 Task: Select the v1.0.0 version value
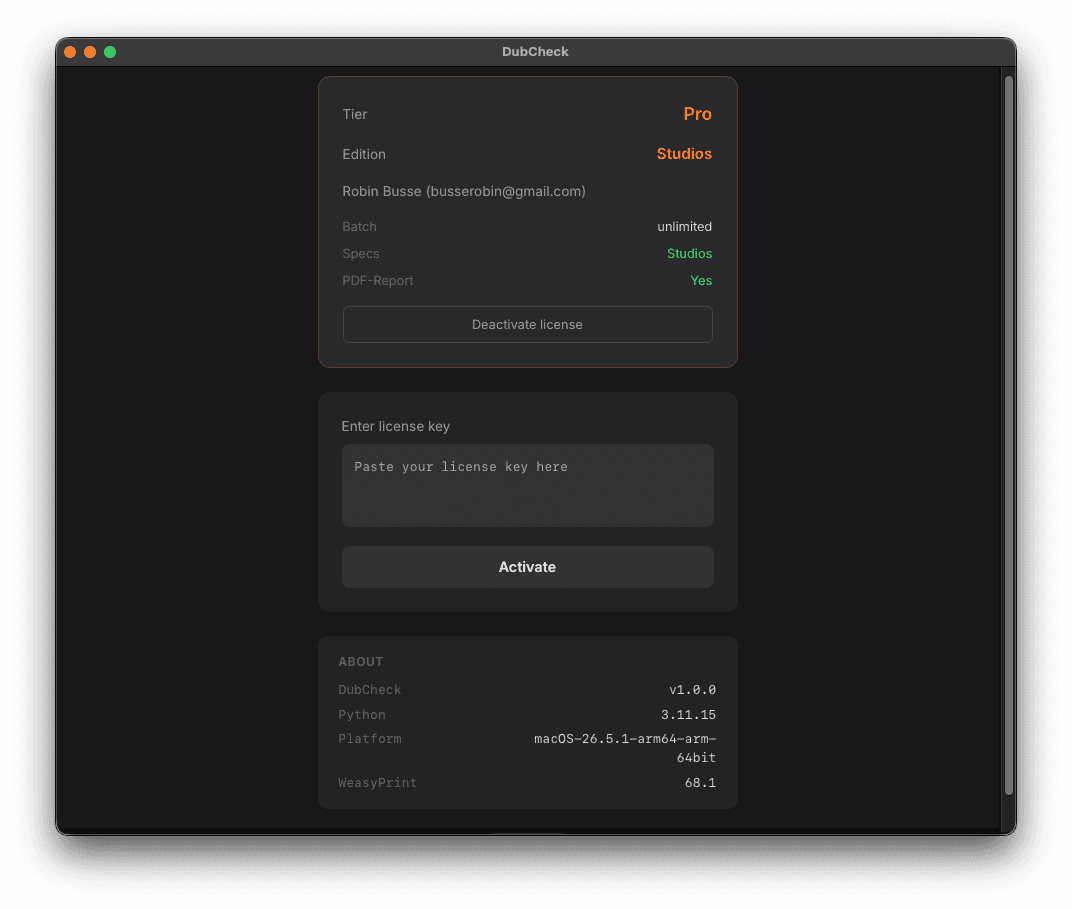click(x=692, y=690)
